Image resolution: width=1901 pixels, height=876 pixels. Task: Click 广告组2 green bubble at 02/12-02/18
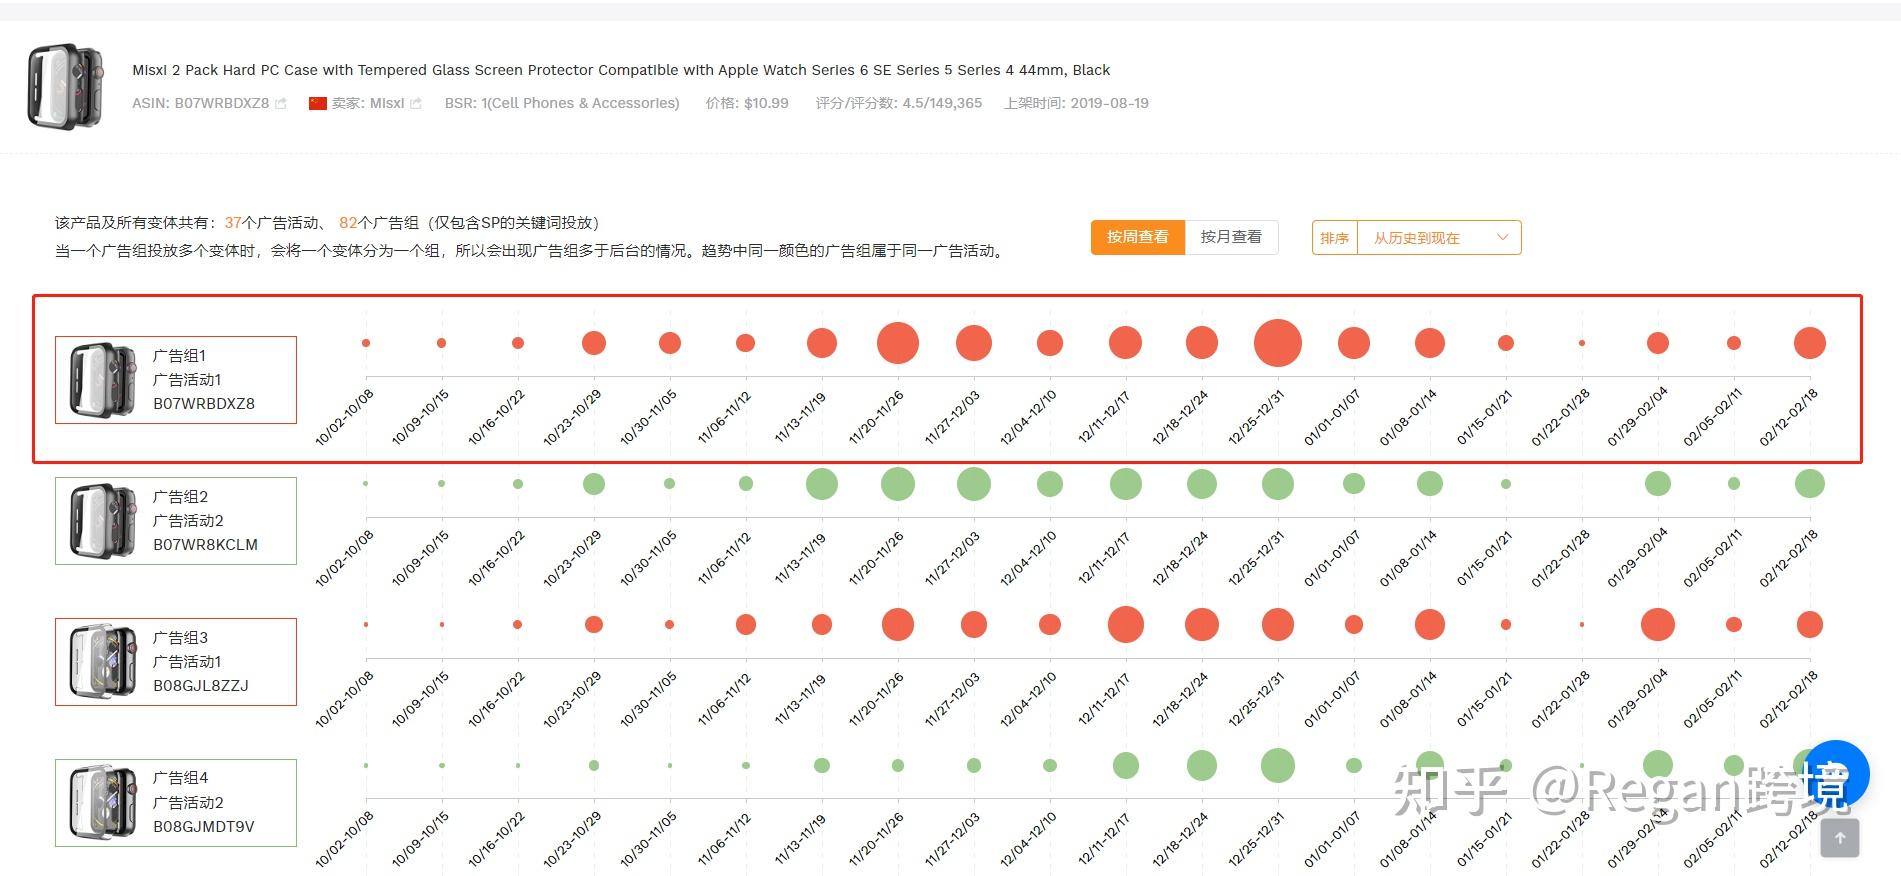[1810, 484]
